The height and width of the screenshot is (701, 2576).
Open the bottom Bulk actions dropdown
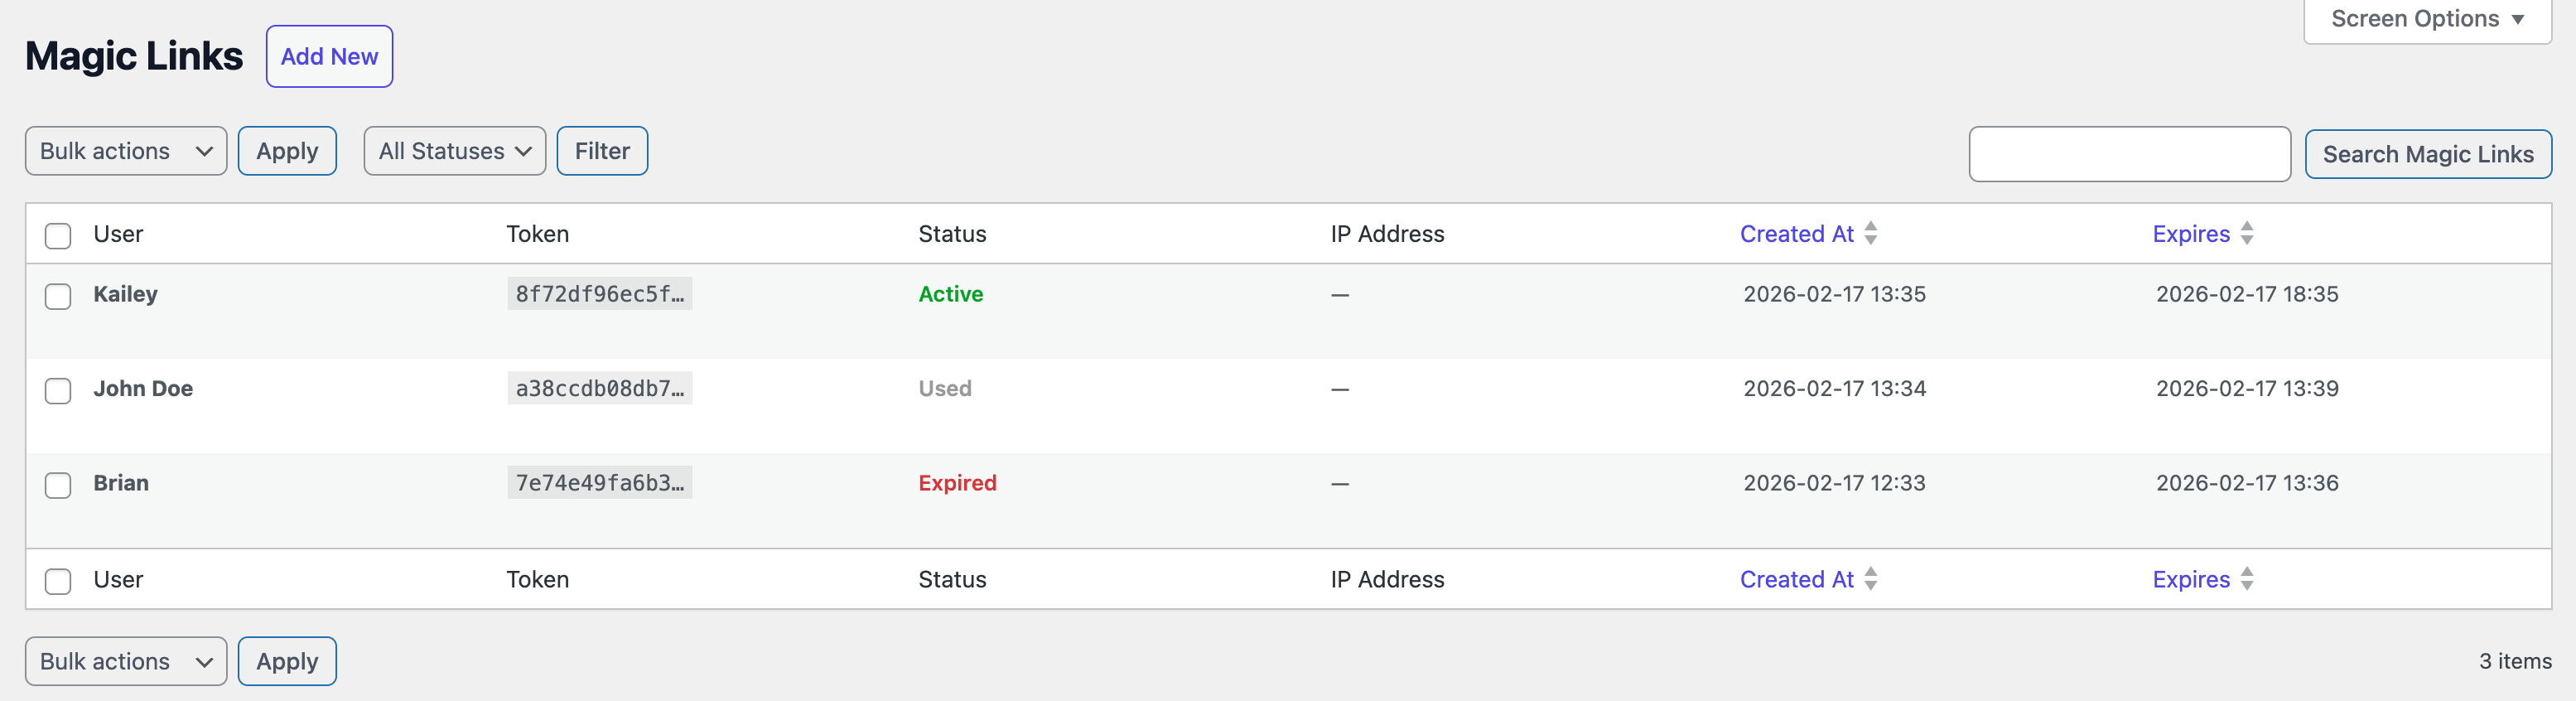coord(125,661)
